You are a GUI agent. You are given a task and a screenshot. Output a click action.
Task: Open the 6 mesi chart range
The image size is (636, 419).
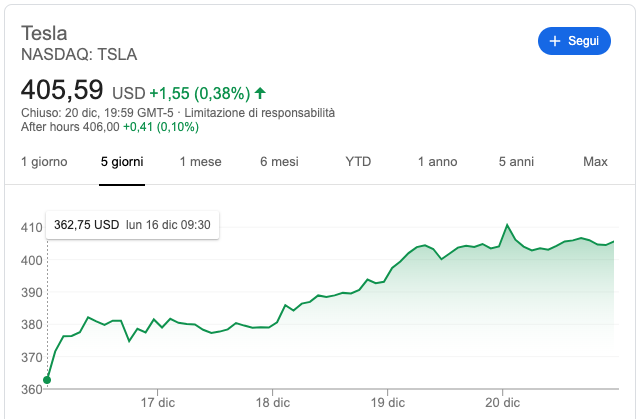point(279,161)
